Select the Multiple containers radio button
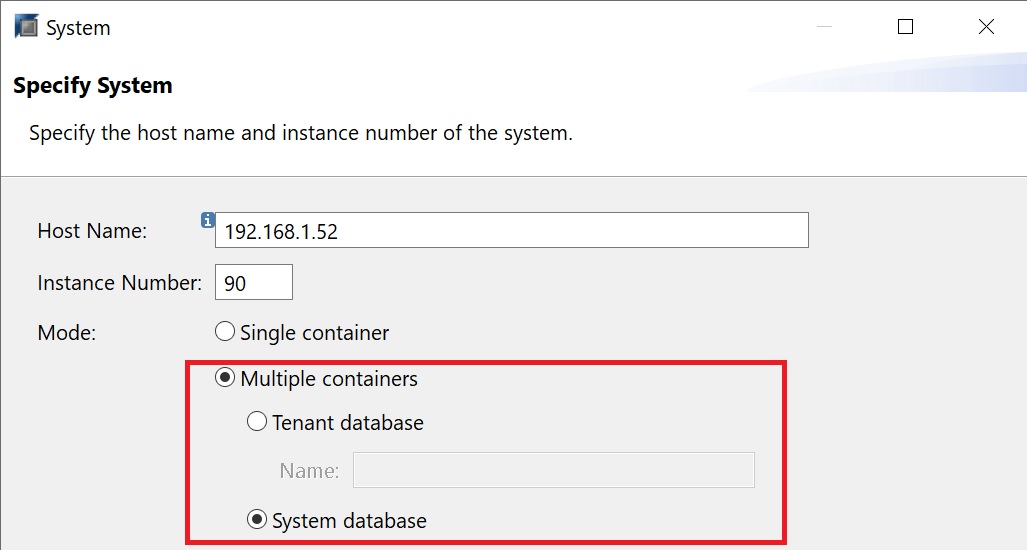 point(225,378)
